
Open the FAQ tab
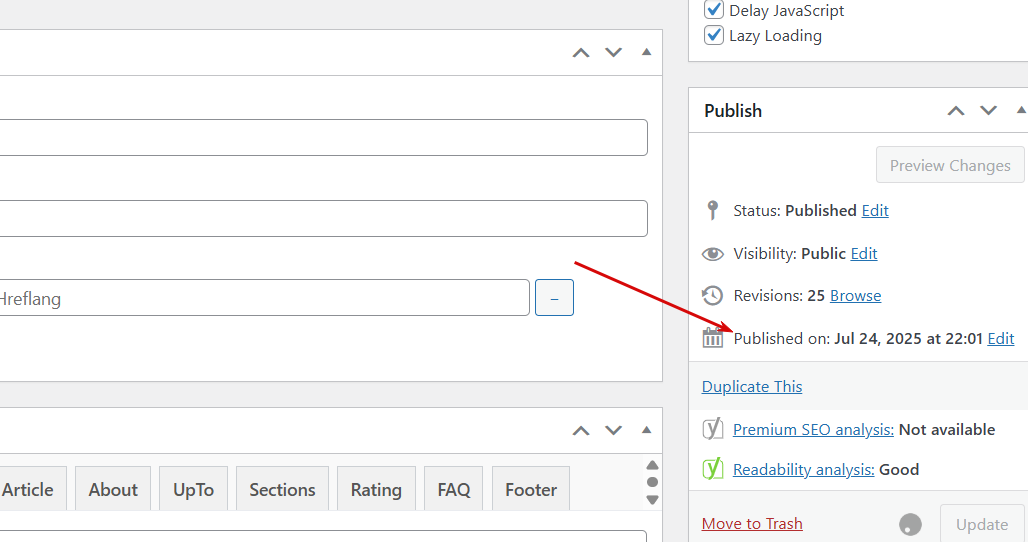[x=454, y=489]
